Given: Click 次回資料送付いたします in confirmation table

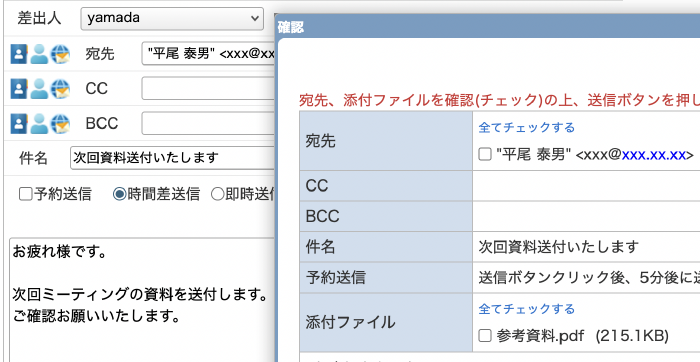Looking at the screenshot, I should pos(558,247).
